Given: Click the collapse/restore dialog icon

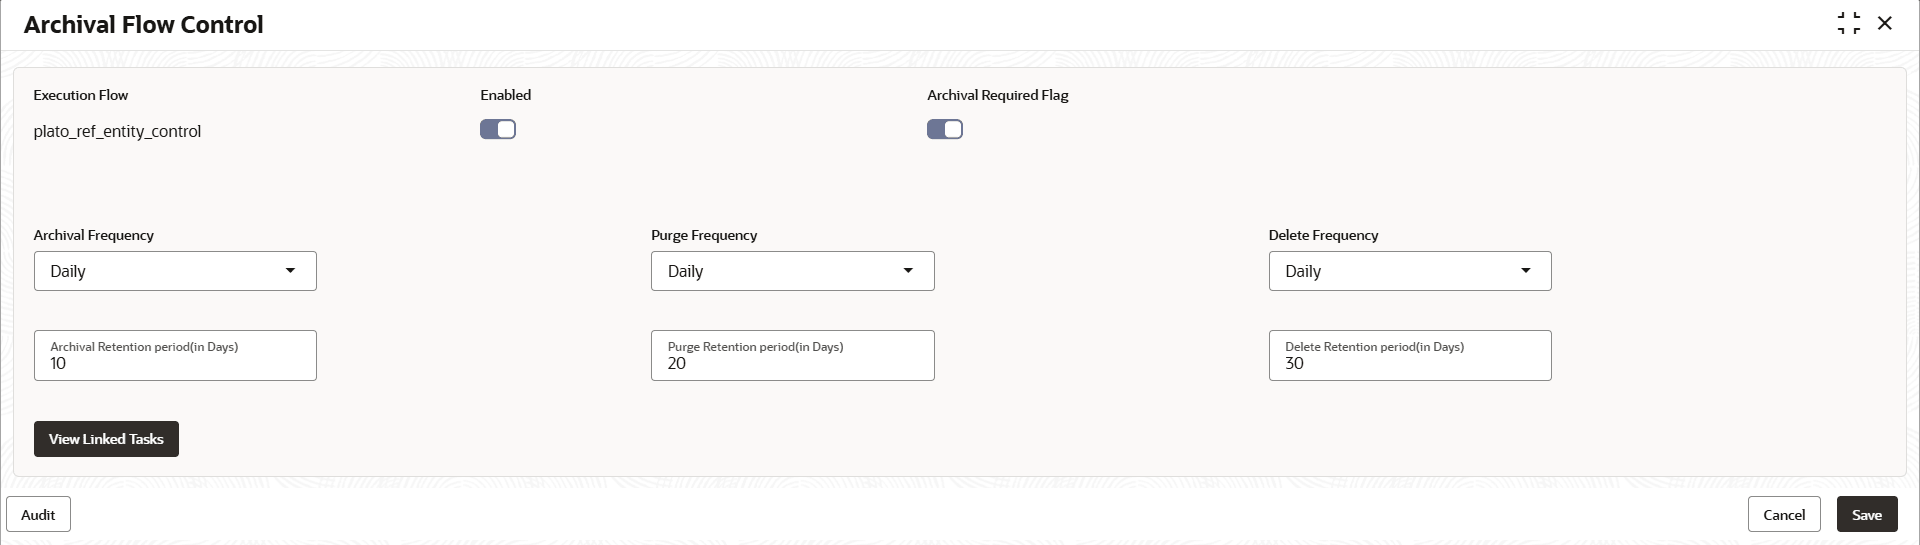Looking at the screenshot, I should [1849, 23].
